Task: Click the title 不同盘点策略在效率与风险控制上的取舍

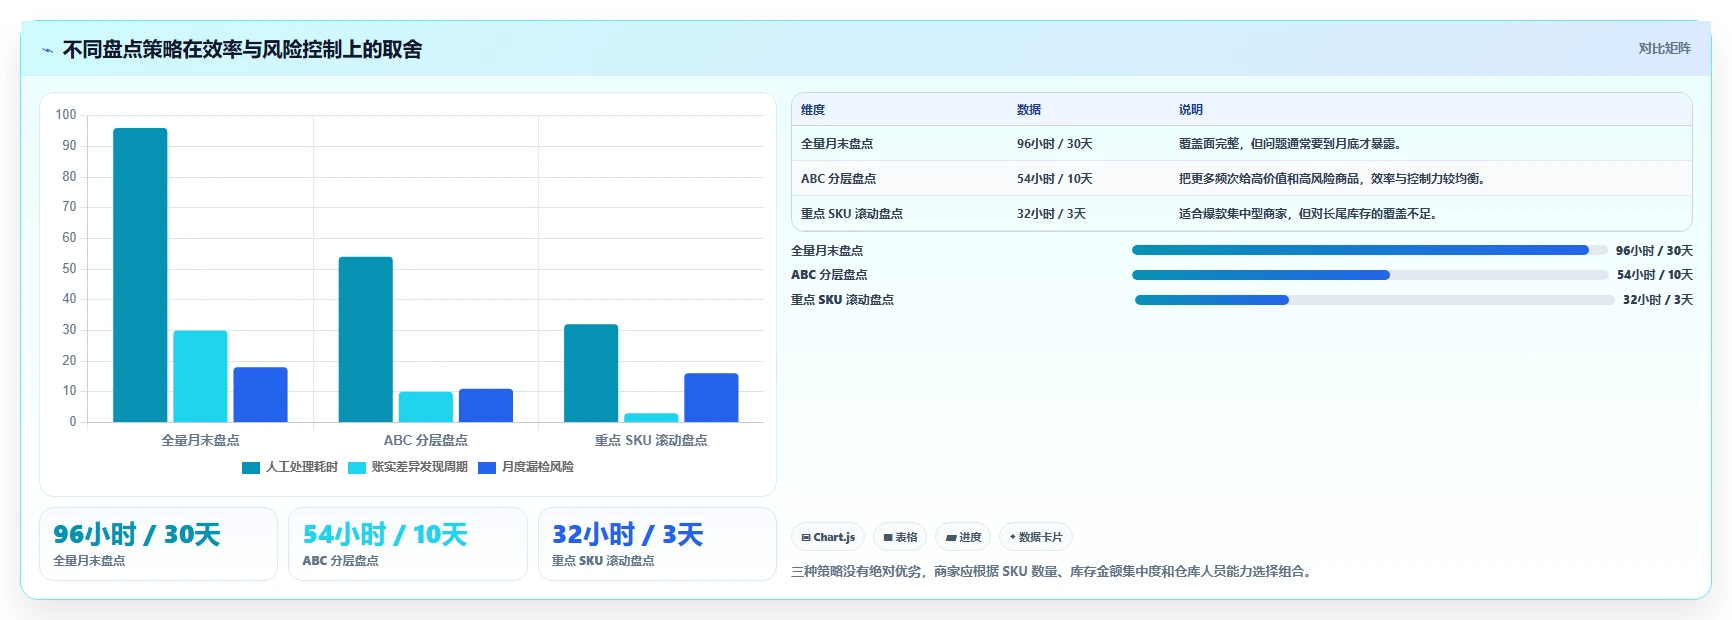Action: (x=242, y=50)
